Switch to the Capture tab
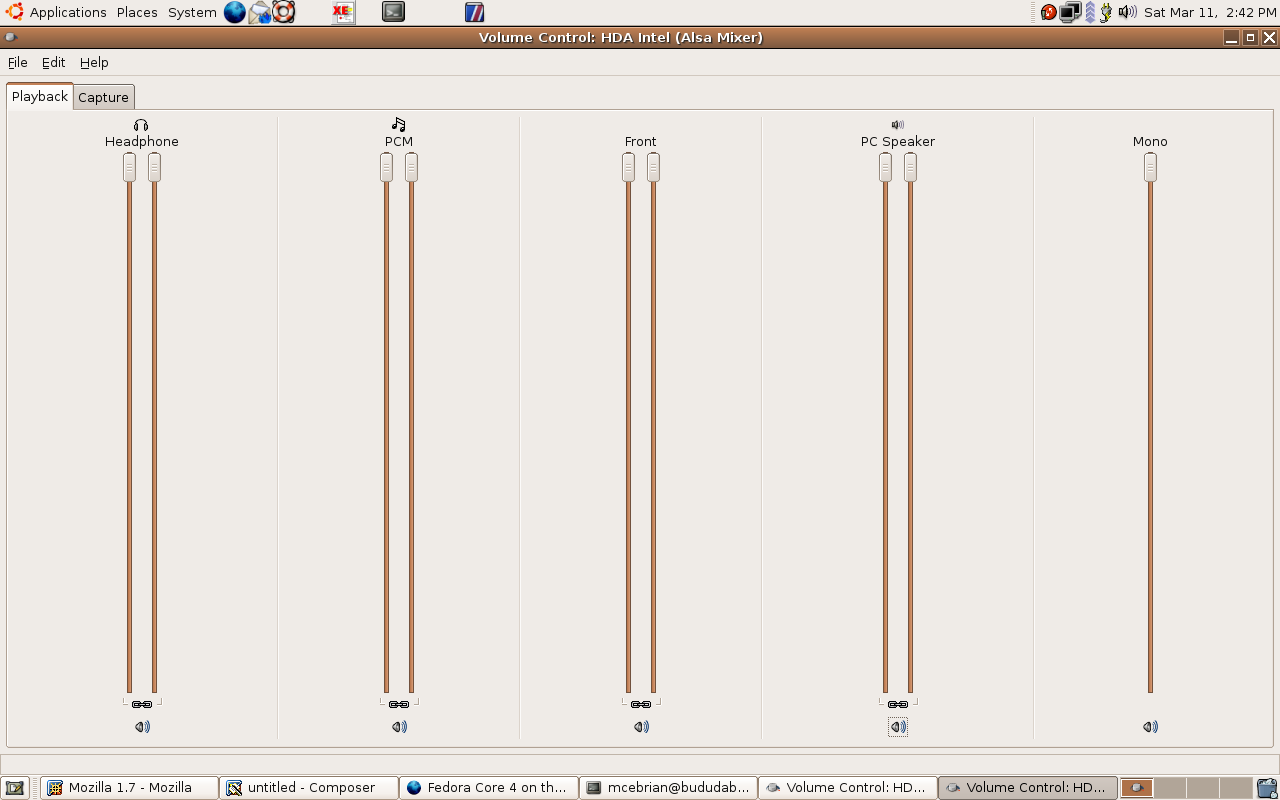This screenshot has width=1280, height=800. (103, 97)
